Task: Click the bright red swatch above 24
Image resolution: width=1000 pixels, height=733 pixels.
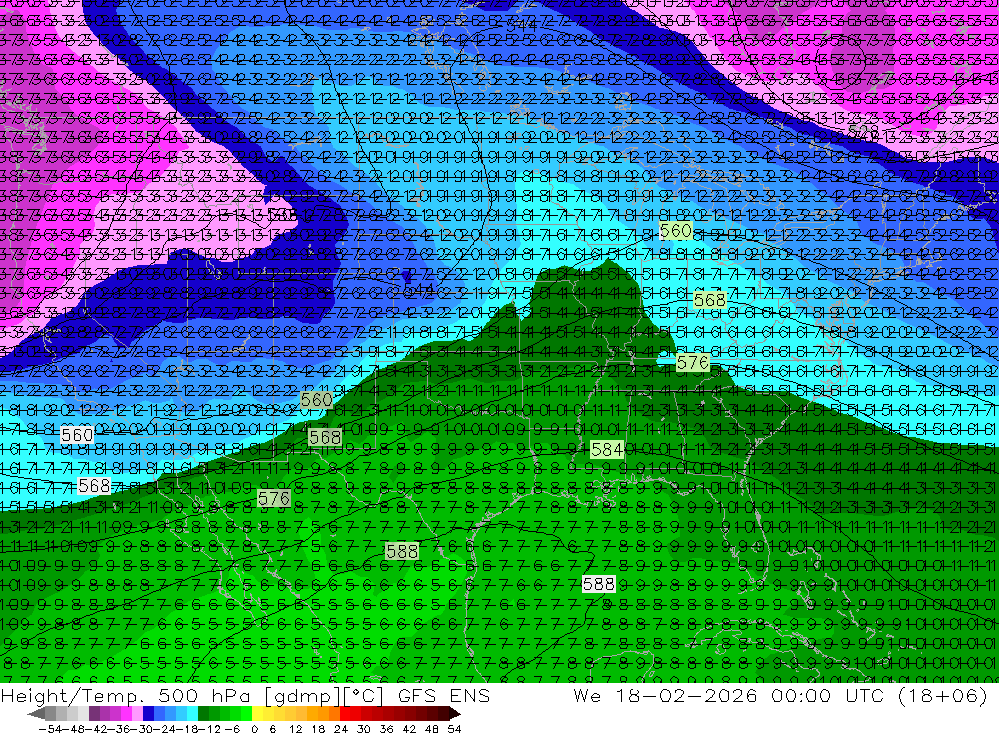Action: pyautogui.click(x=346, y=713)
